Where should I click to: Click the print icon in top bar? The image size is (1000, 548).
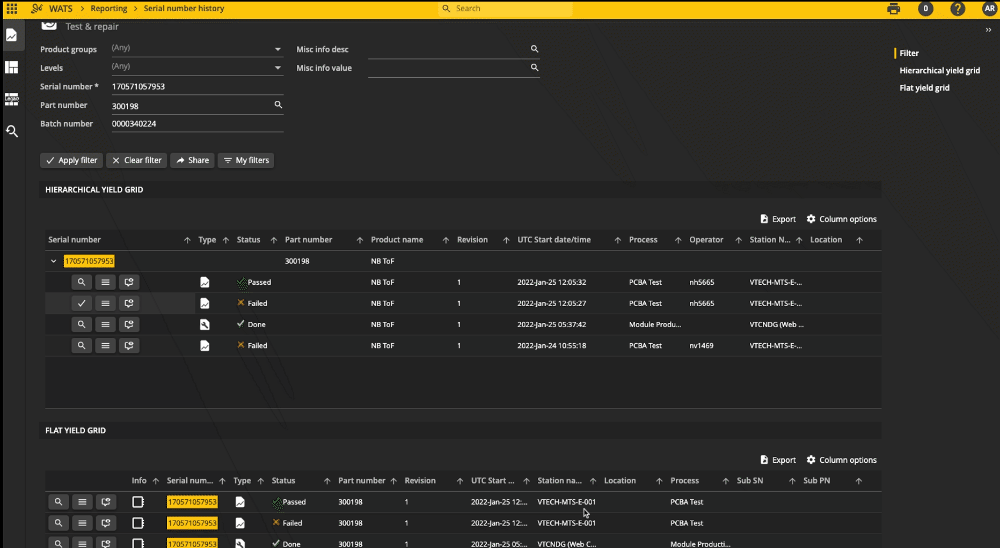(893, 8)
